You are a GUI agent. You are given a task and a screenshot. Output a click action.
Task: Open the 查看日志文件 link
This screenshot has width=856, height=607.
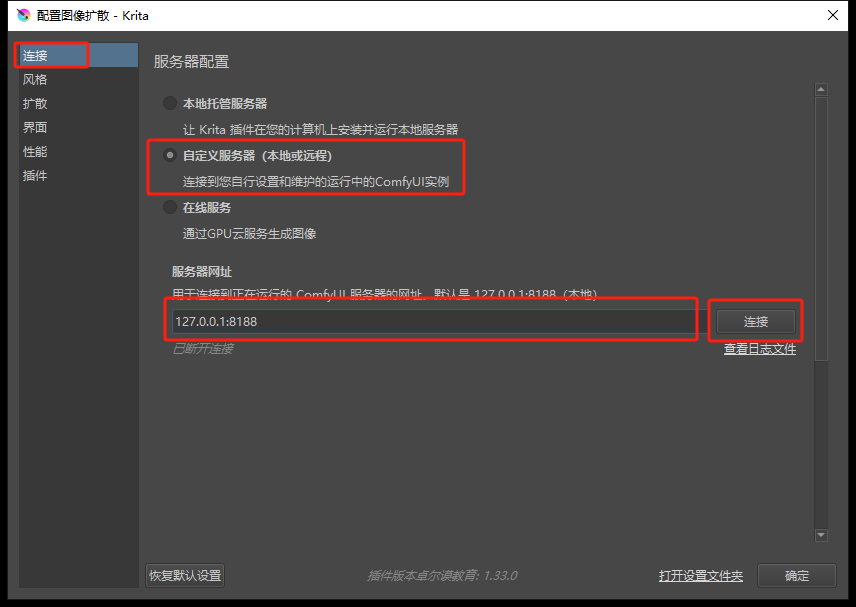pyautogui.click(x=759, y=349)
